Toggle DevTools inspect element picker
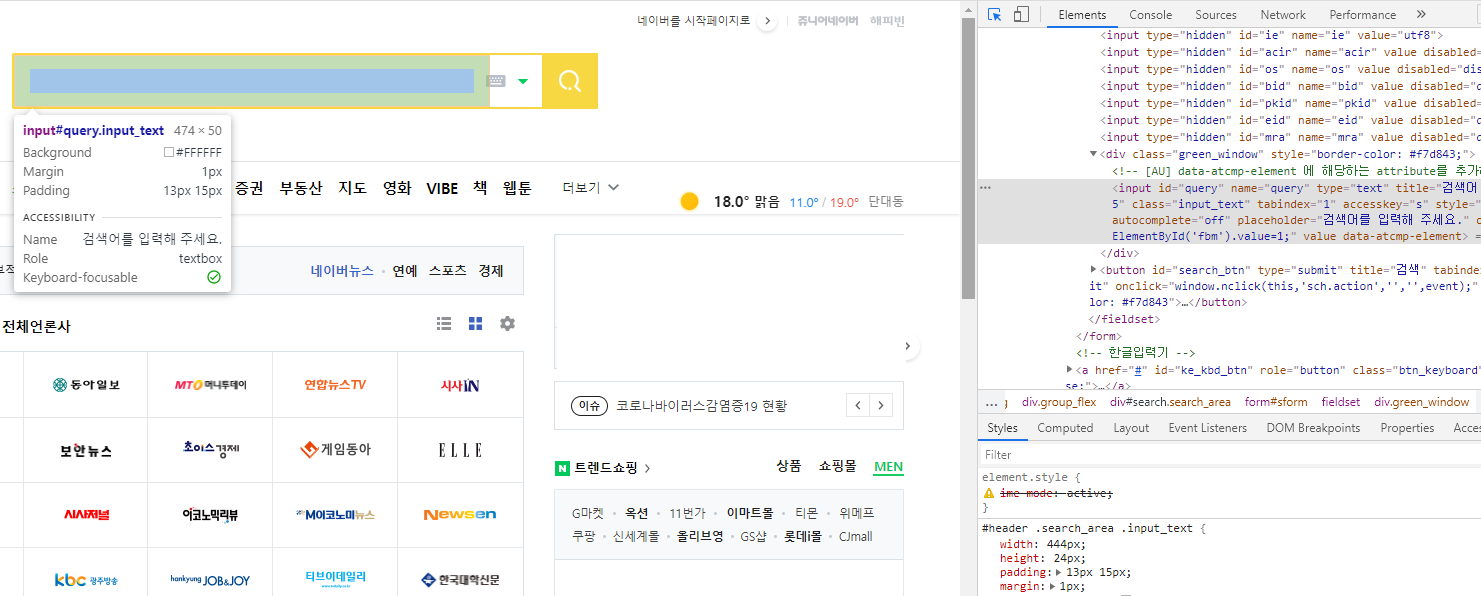Screen dimensions: 1481x596 pyautogui.click(x=995, y=15)
